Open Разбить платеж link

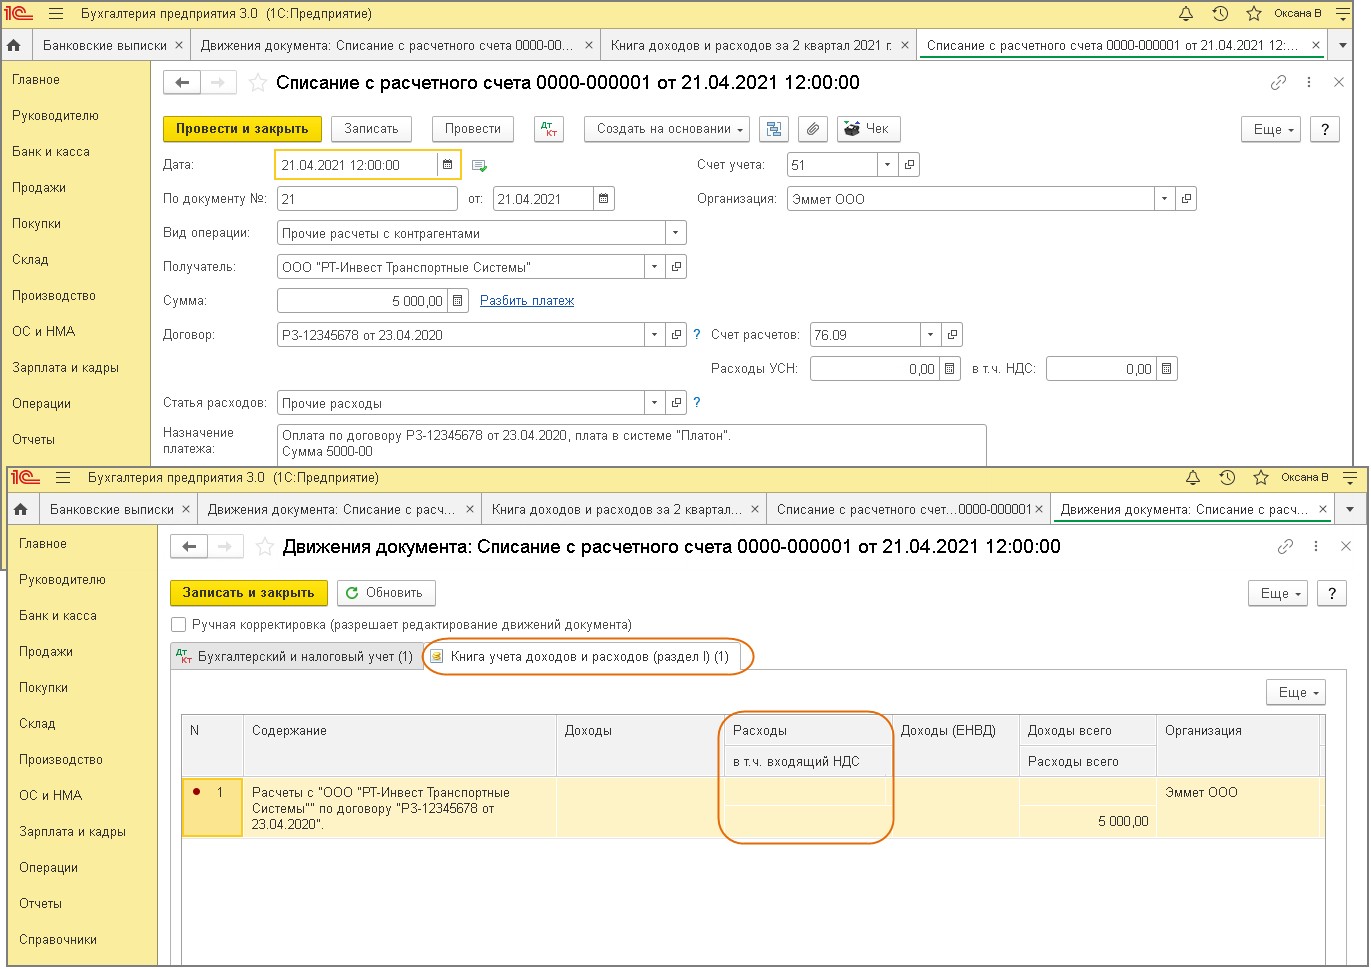coord(527,301)
